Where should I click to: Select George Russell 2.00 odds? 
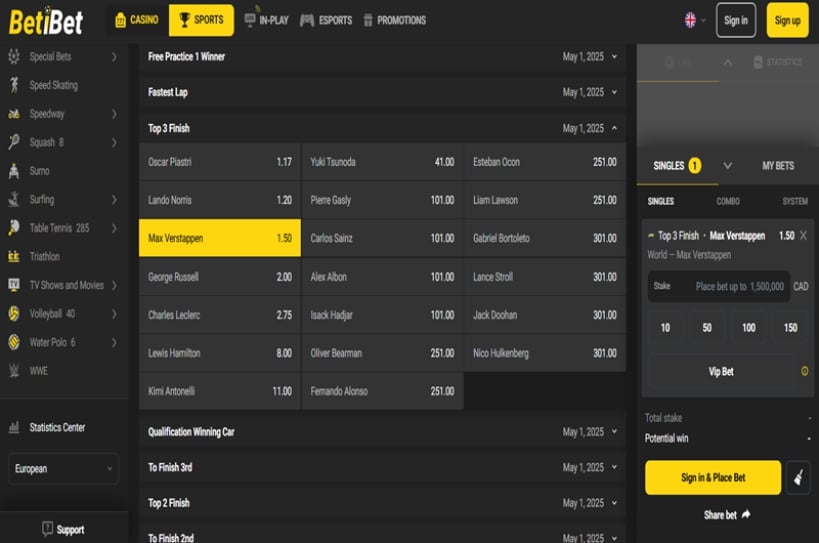220,277
